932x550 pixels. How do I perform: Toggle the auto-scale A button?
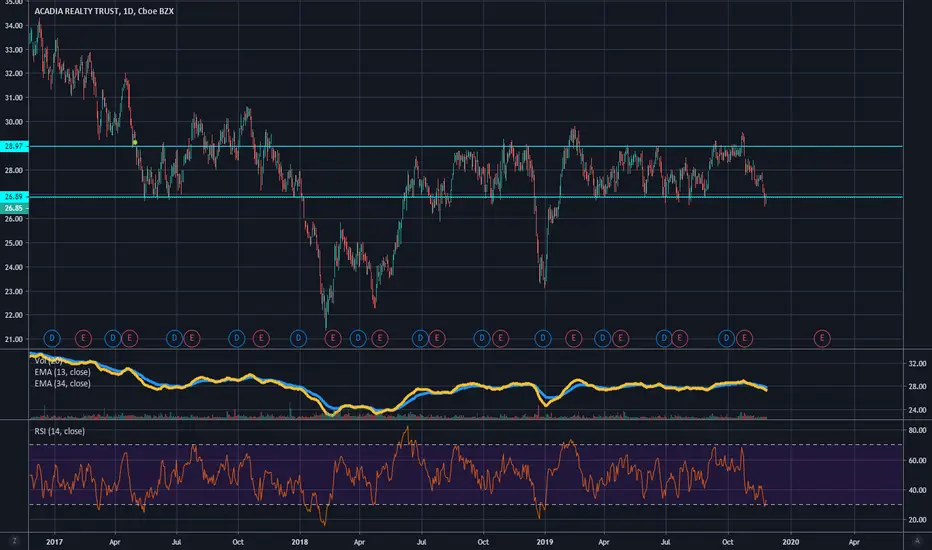[x=916, y=541]
